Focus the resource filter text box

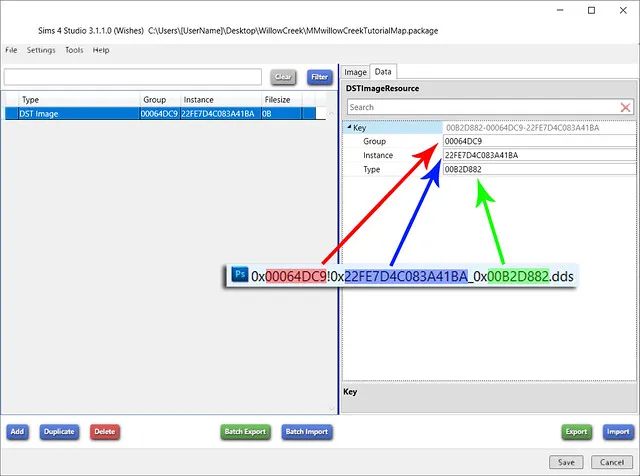[133, 77]
